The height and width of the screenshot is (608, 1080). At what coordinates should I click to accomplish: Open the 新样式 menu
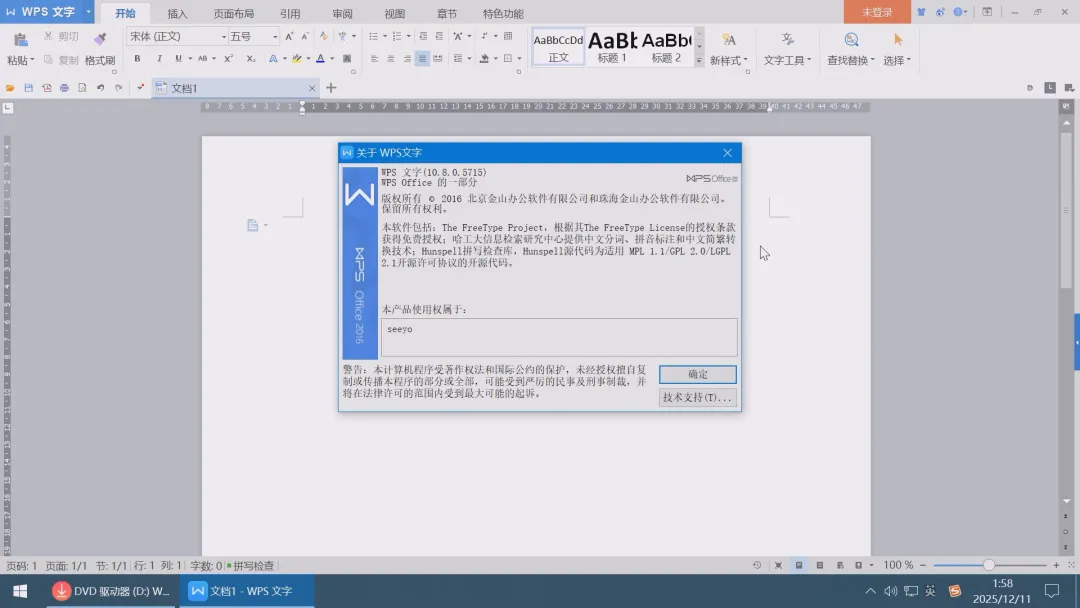(x=729, y=48)
